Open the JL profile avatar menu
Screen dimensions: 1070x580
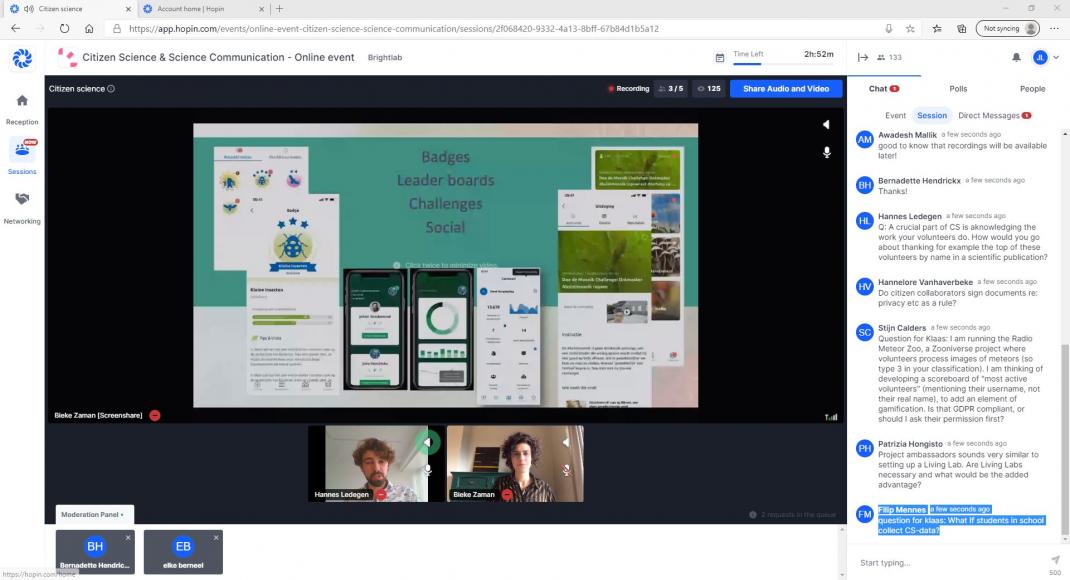(x=1040, y=57)
